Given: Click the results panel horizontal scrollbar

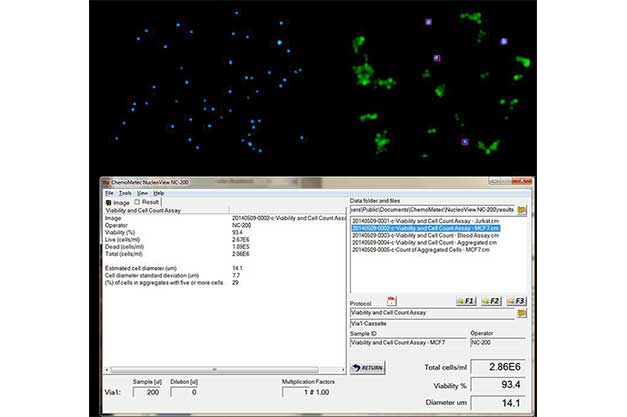Looking at the screenshot, I should pos(222,369).
